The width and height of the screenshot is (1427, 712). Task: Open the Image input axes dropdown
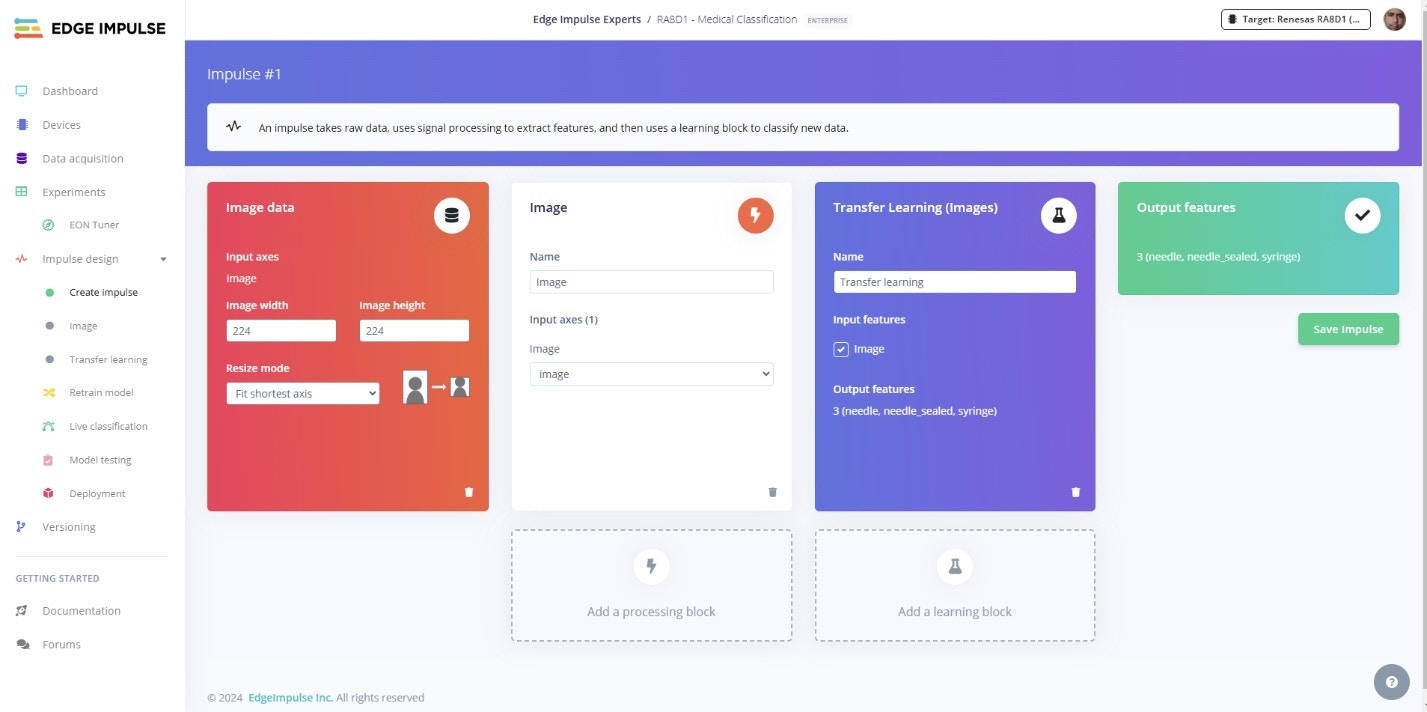coord(652,374)
